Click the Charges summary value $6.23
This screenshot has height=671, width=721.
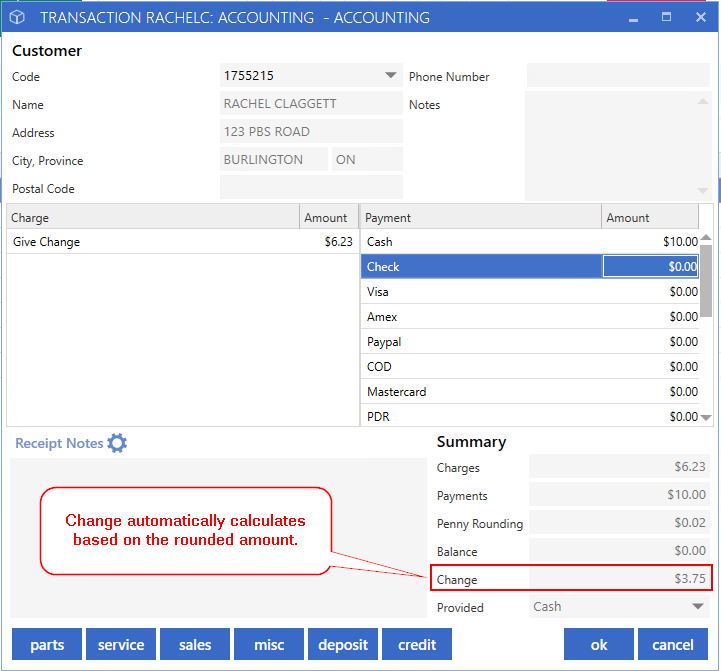pos(619,466)
